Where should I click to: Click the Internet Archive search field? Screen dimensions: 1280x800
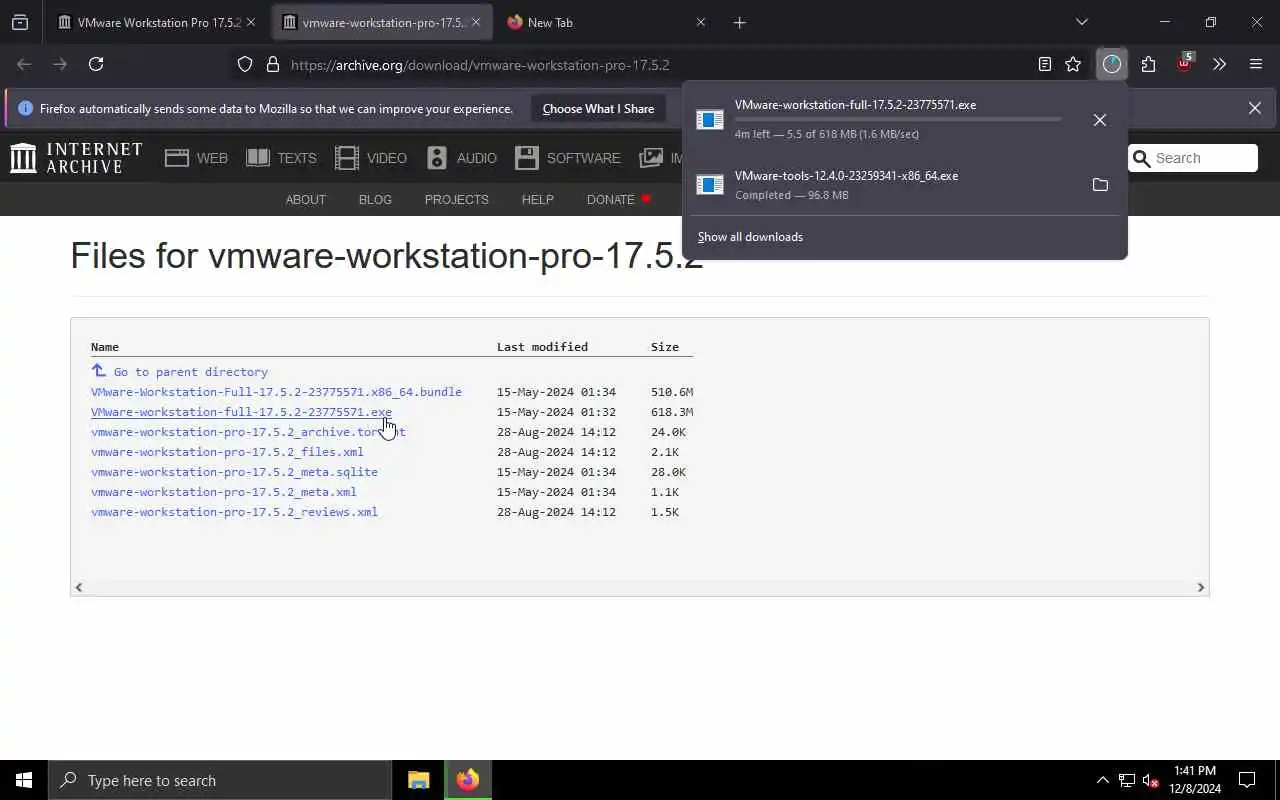pos(1193,158)
